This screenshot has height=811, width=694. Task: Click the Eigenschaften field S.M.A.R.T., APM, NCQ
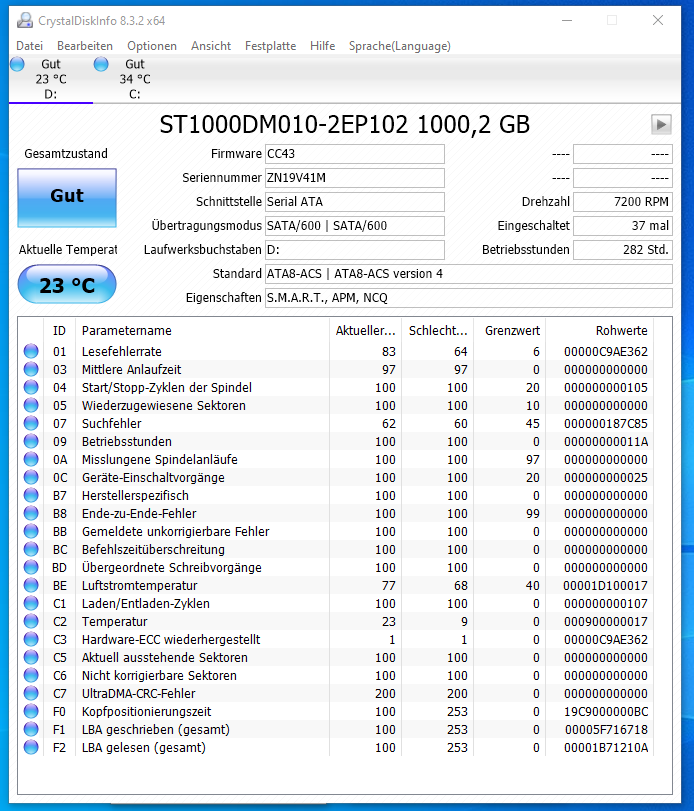469,298
